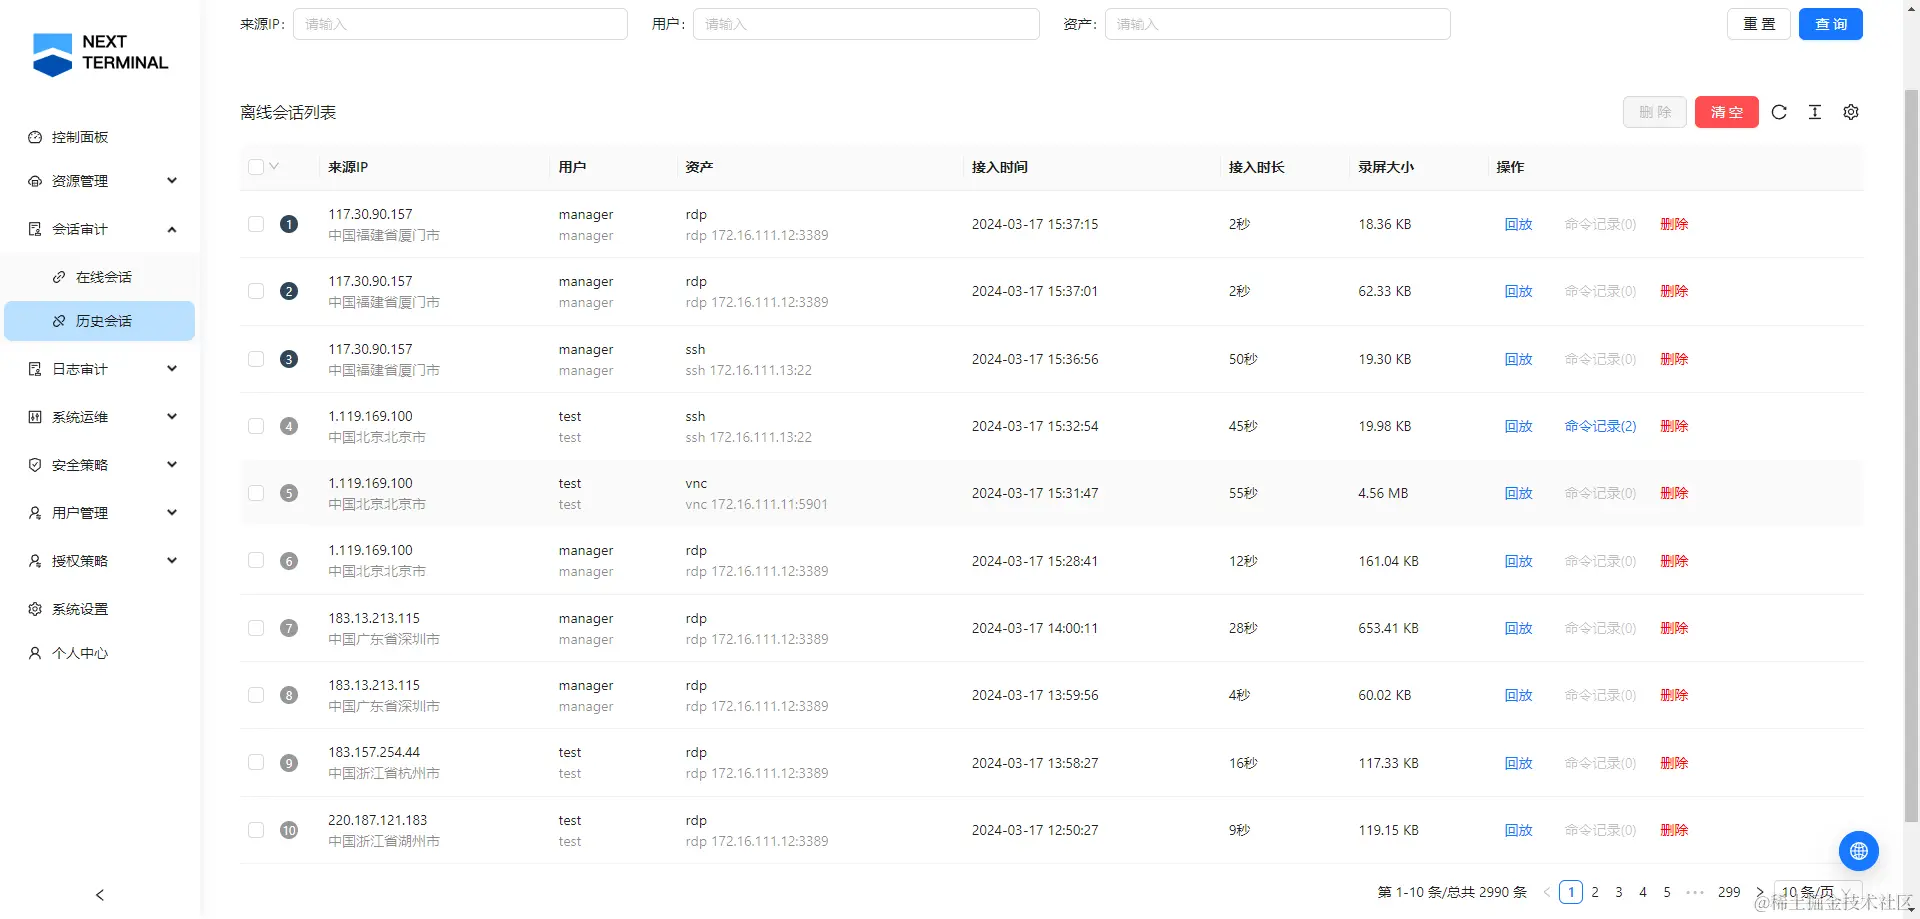The image size is (1920, 919).
Task: Expand the 资源管理 submenu arrow
Action: tap(172, 181)
